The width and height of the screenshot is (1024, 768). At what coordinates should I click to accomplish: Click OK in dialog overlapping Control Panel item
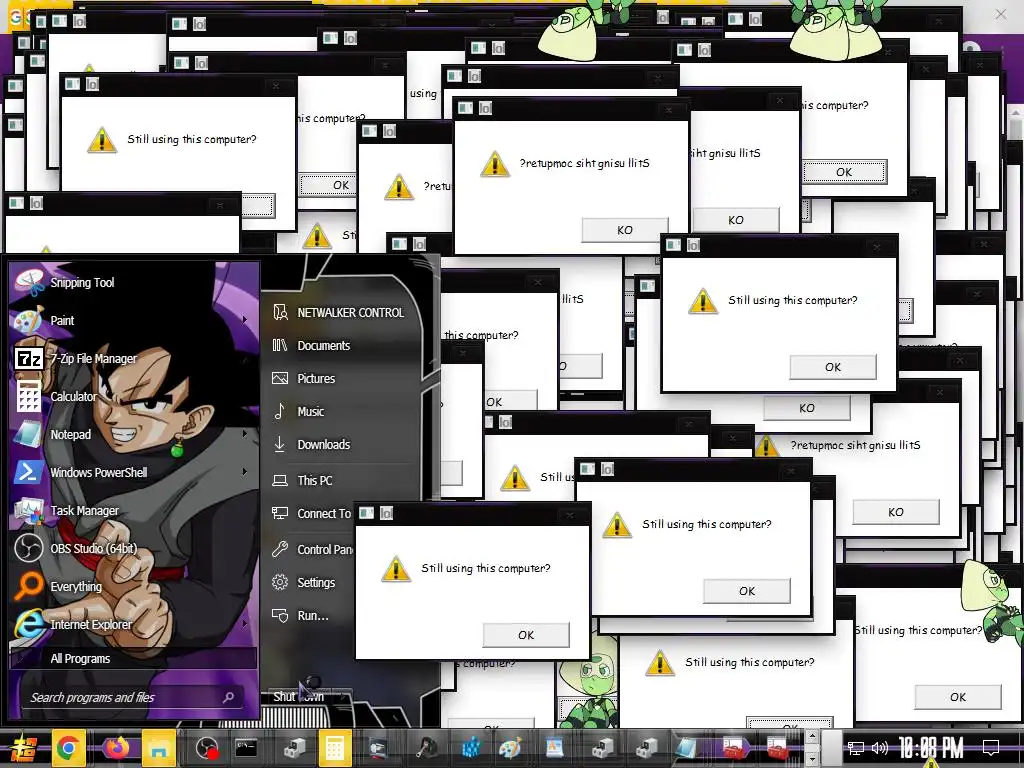pos(526,635)
